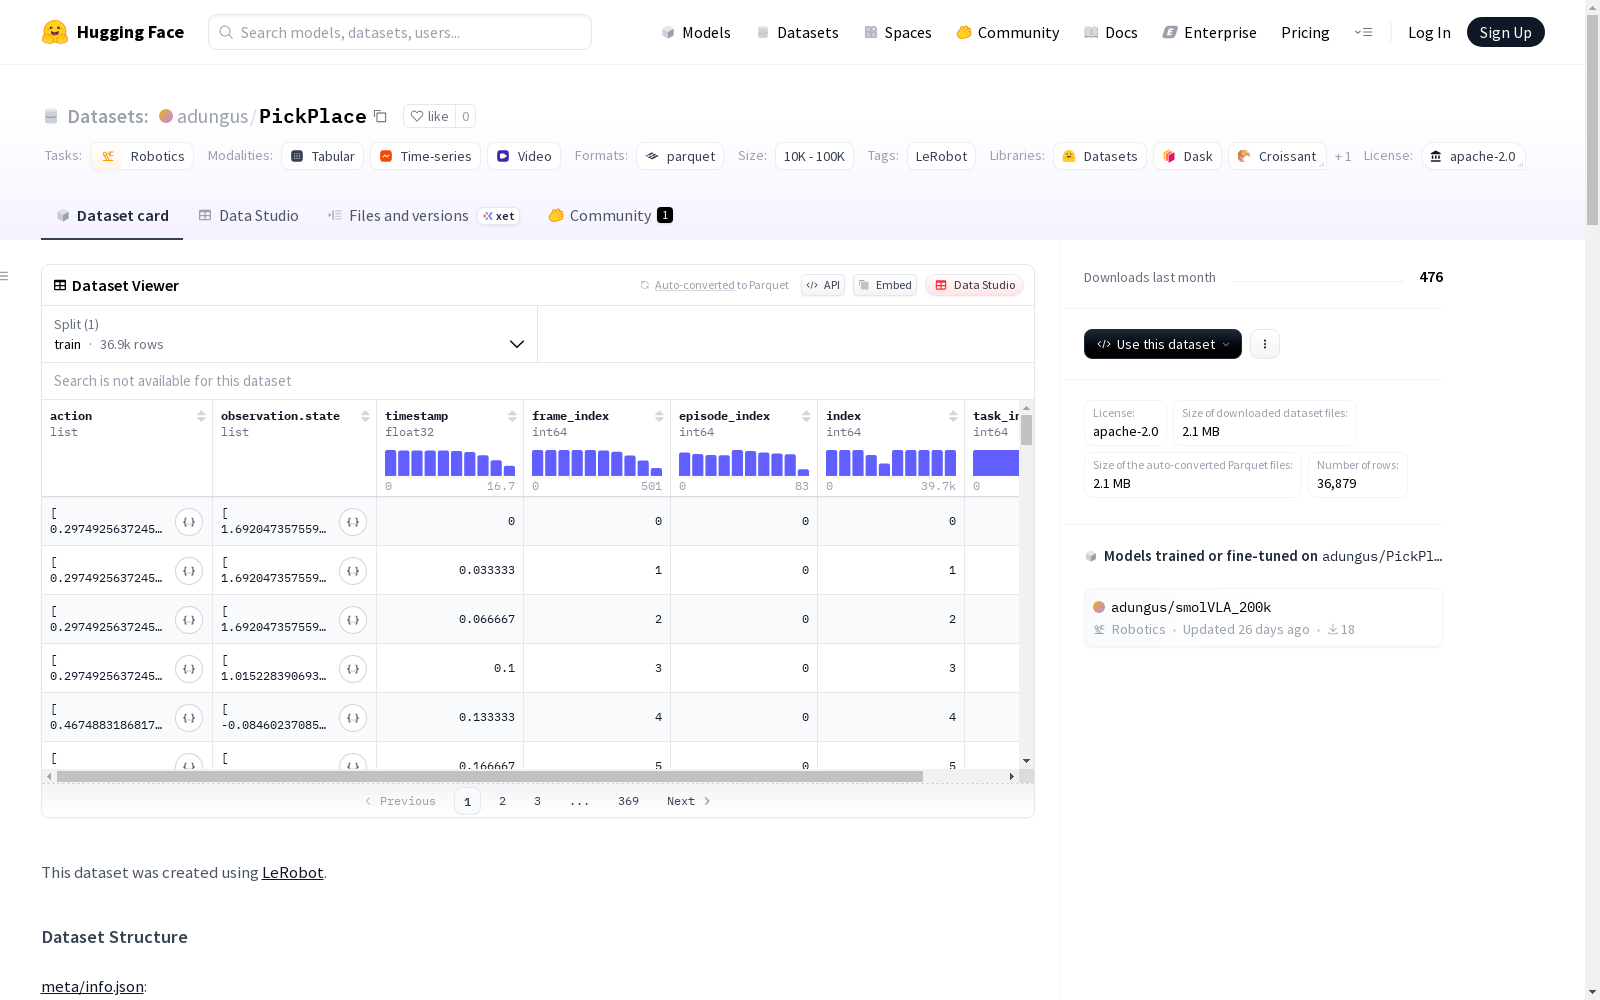Copy dataset name with the copy icon
This screenshot has width=1600, height=1000.
click(x=380, y=116)
